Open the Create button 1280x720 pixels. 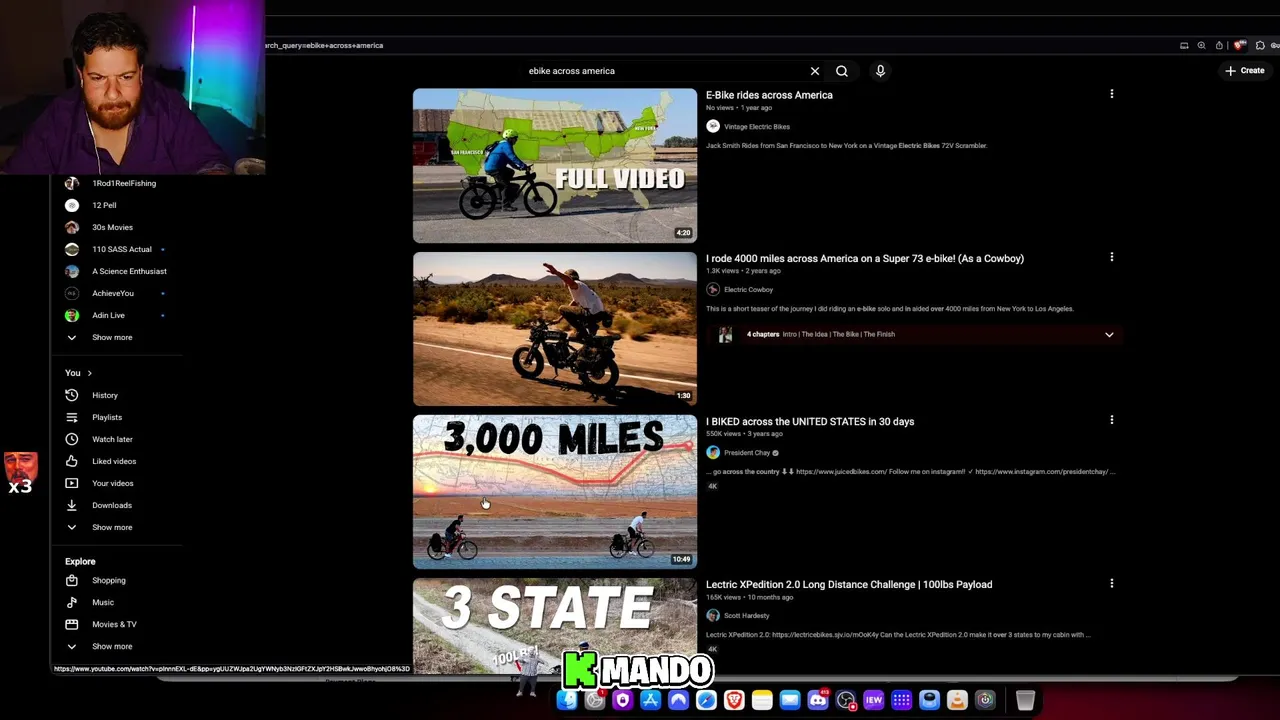pos(1245,71)
